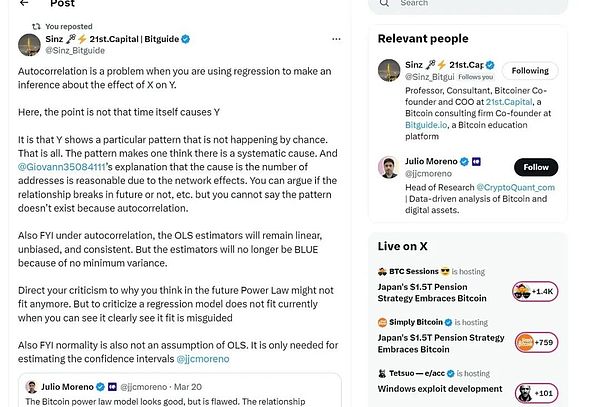Viewport: 600px width, 407px height.
Task: Click the back arrow beside Post
Action: pos(25,3)
